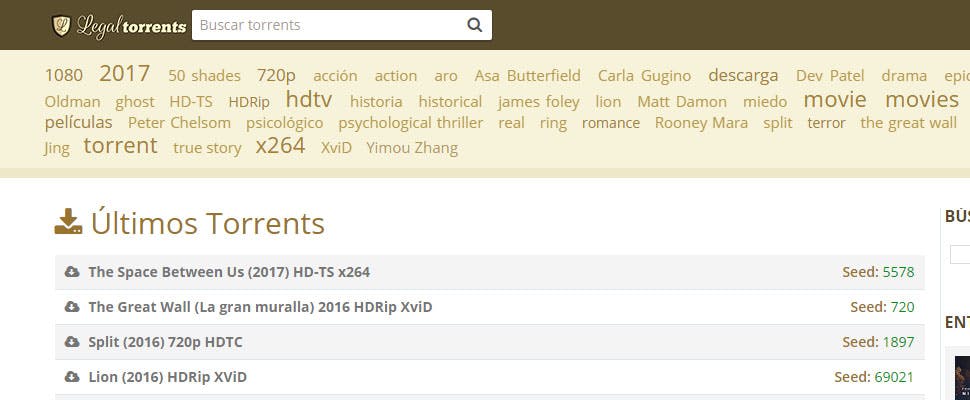This screenshot has width=970, height=400.
Task: Select the torrent tag
Action: click(x=120, y=146)
